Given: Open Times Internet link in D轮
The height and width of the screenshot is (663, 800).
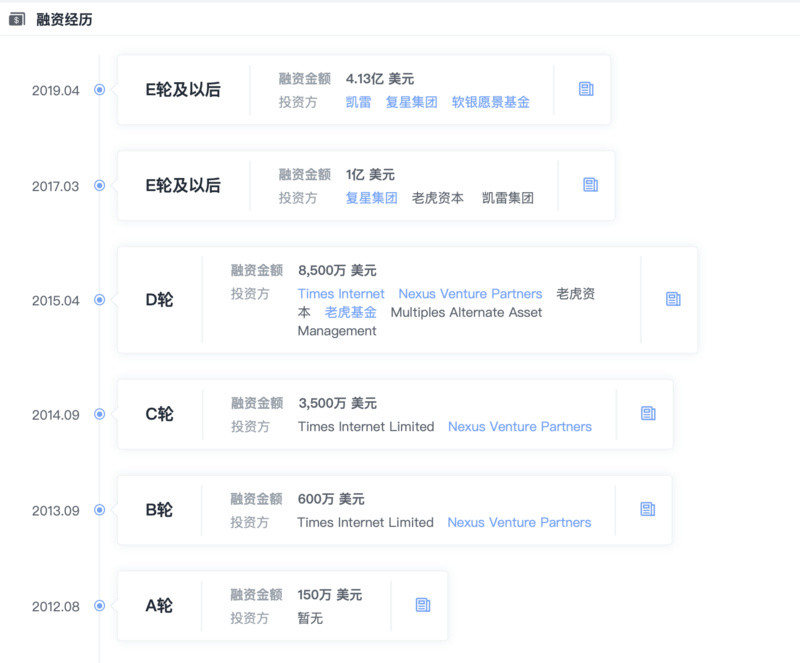Looking at the screenshot, I should coord(341,294).
